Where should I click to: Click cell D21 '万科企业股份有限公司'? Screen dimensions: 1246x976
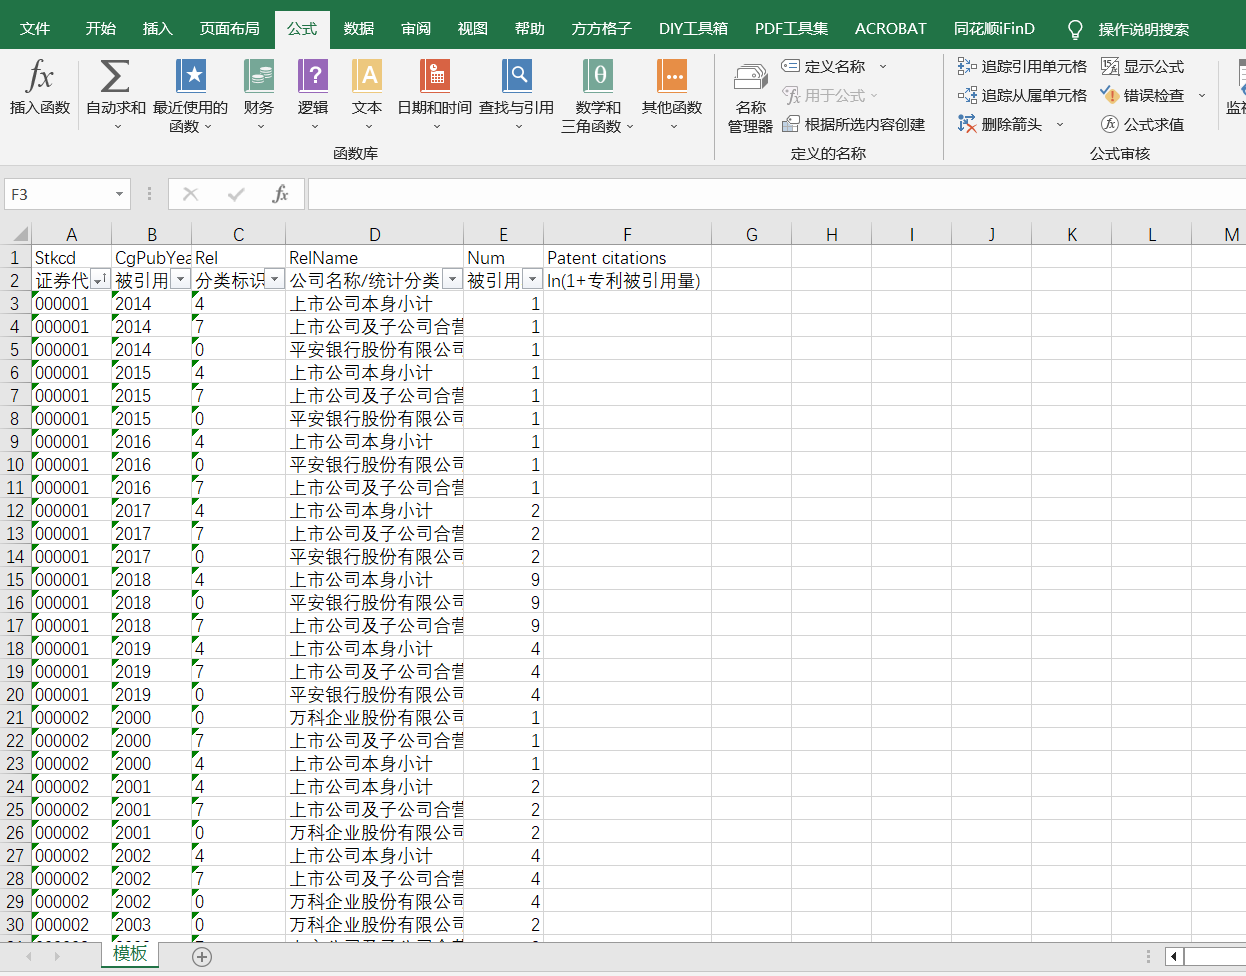(x=374, y=718)
